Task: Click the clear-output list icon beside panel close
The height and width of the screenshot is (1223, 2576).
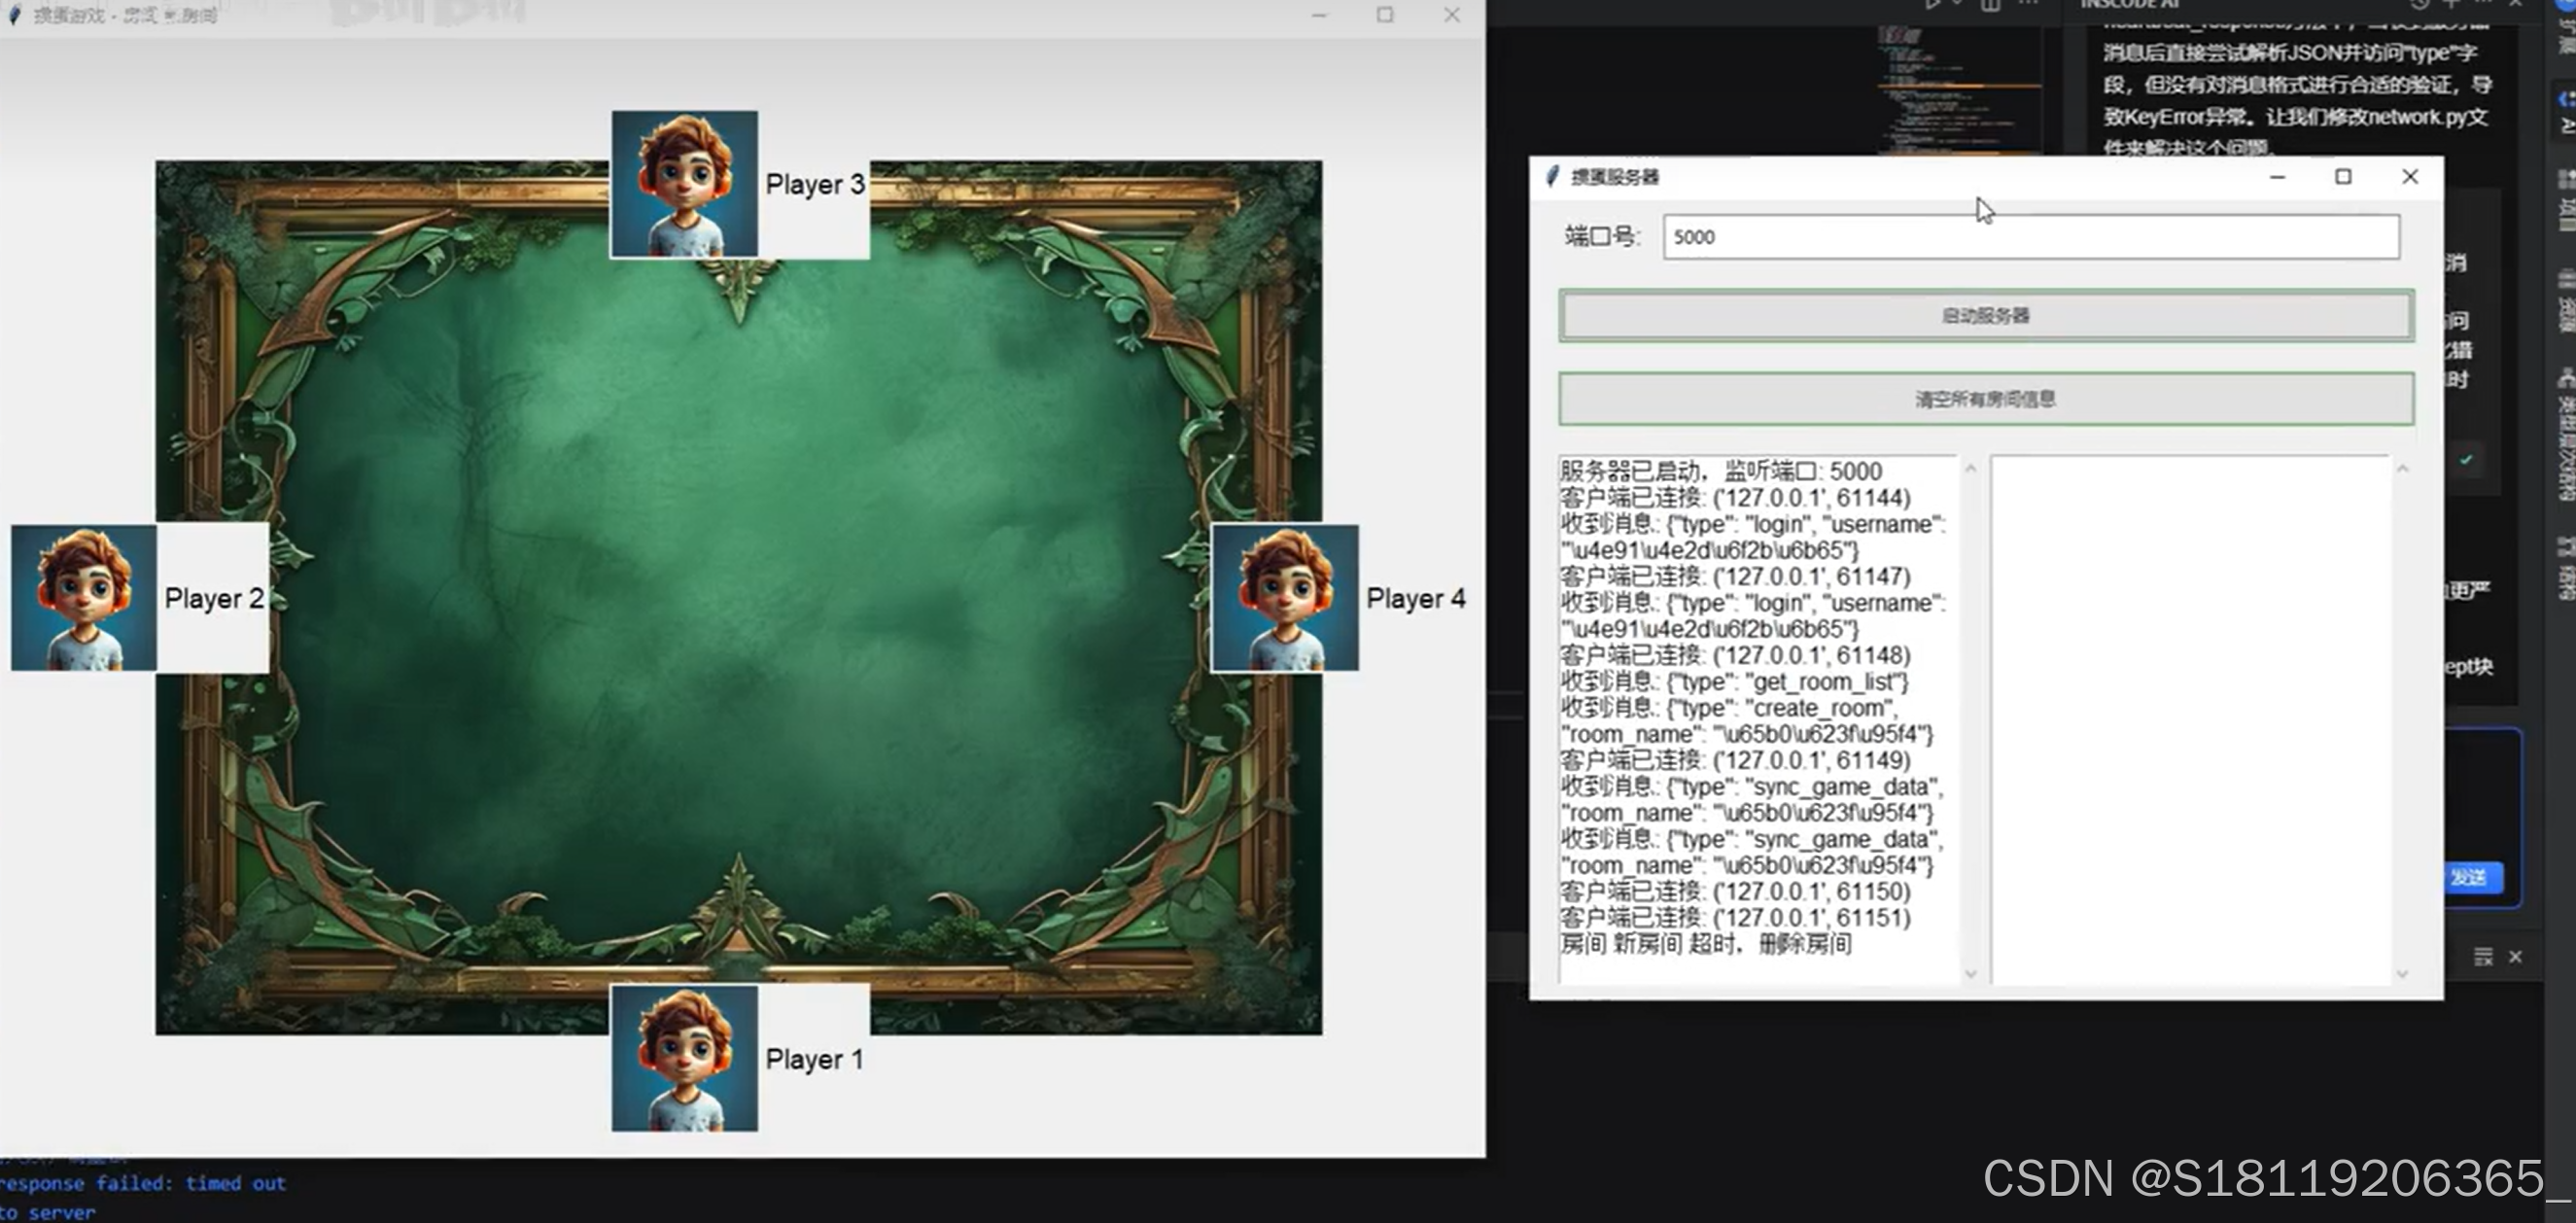Action: tap(2483, 957)
